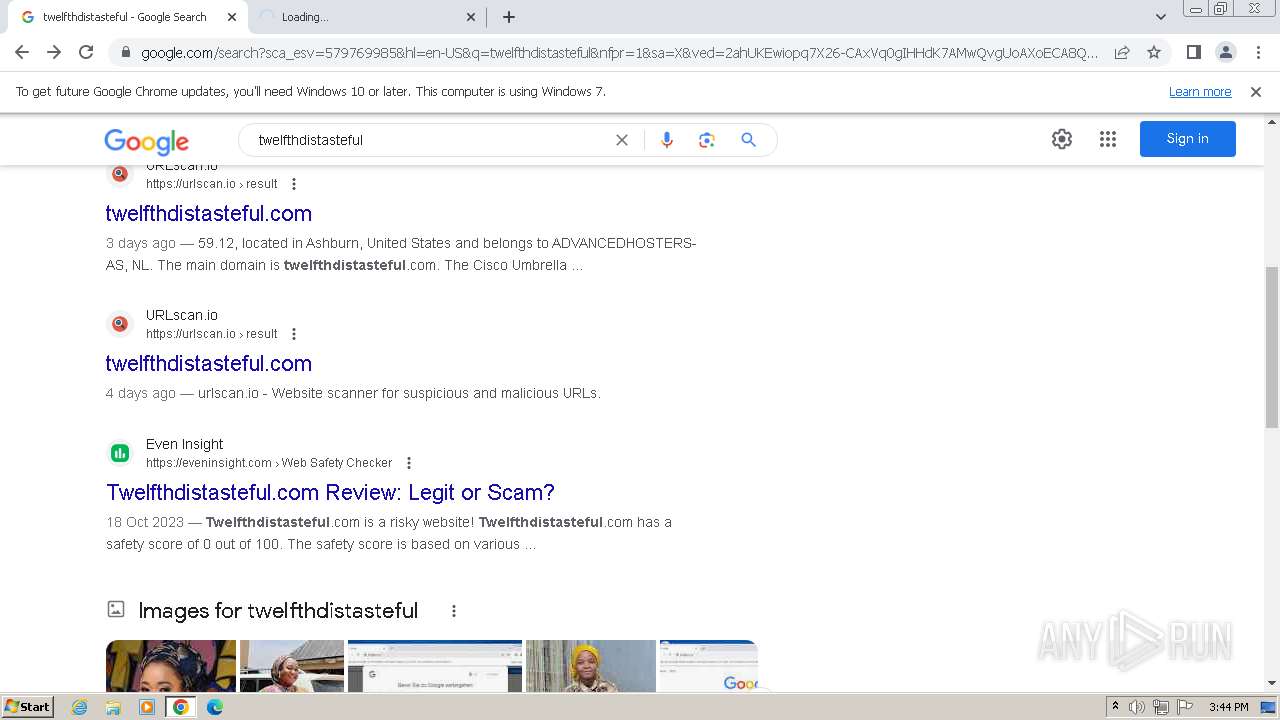1280x720 pixels.
Task: Select Chrome in the taskbar
Action: [181, 707]
